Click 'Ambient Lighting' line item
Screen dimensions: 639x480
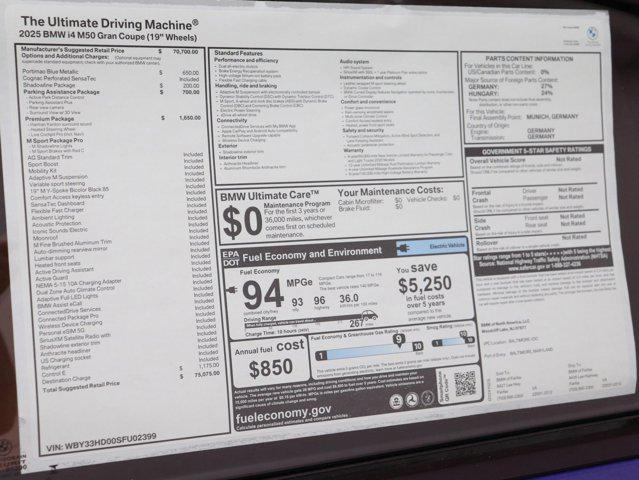click(x=53, y=217)
